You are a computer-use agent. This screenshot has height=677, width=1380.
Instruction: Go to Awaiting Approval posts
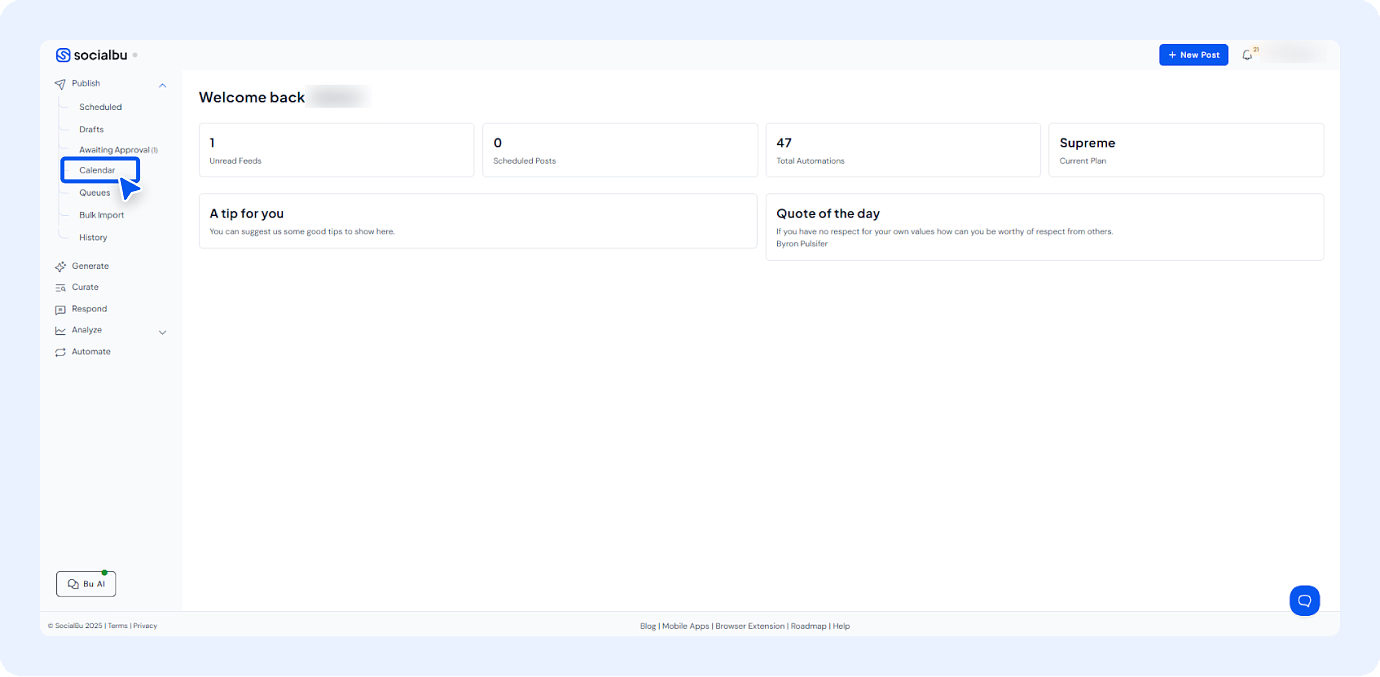point(114,150)
